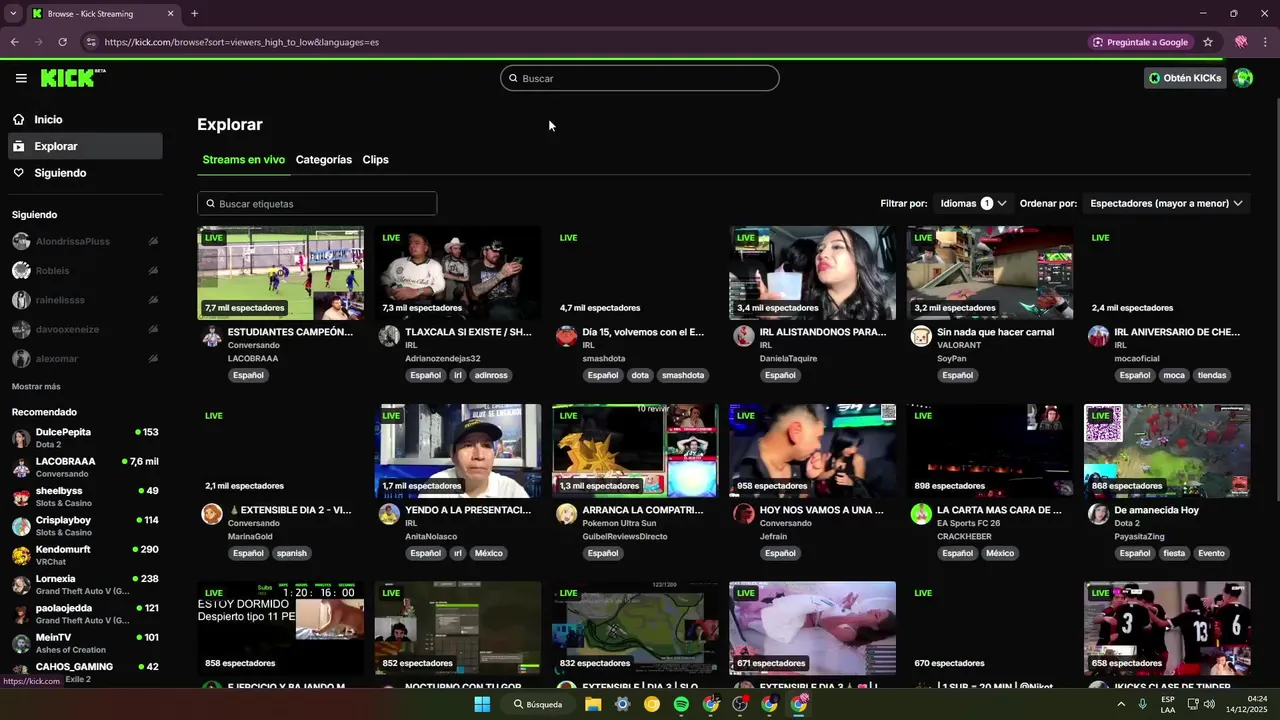The height and width of the screenshot is (720, 1280).
Task: Open MeinTV recommended channel
Action: point(85,643)
